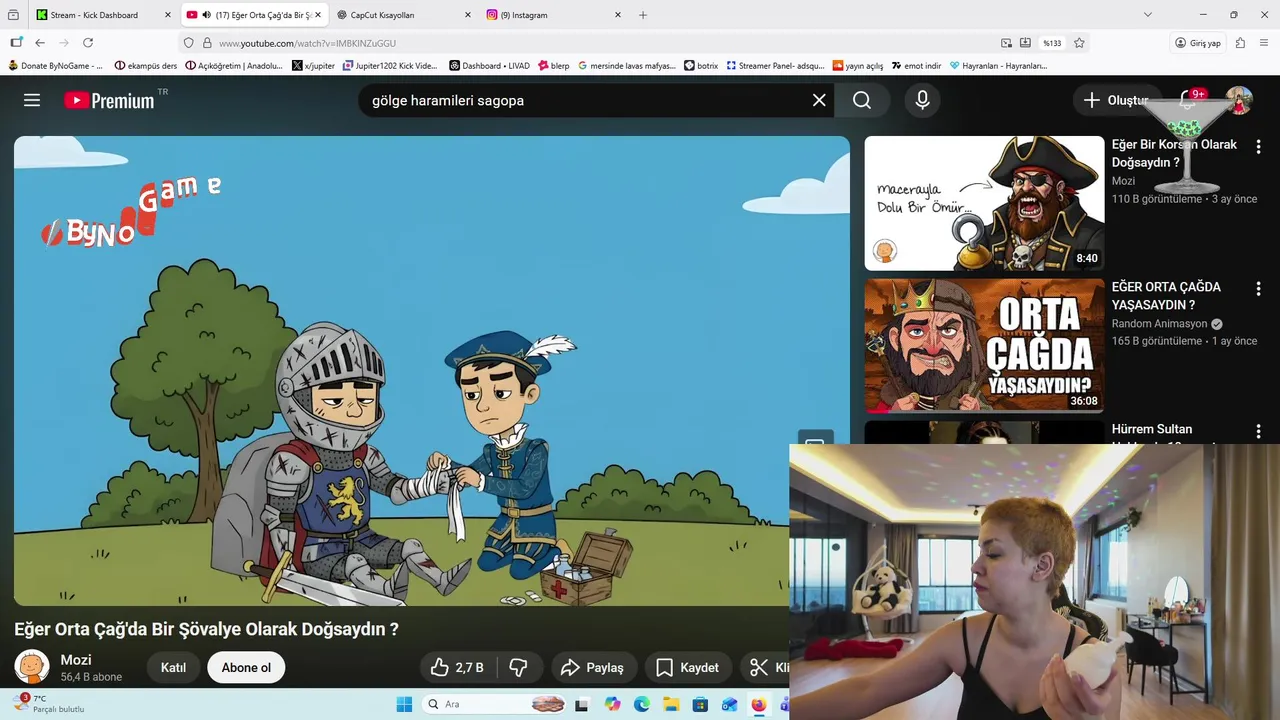Open File Explorer from taskbar
Screen dimensions: 1280x720
click(x=671, y=704)
